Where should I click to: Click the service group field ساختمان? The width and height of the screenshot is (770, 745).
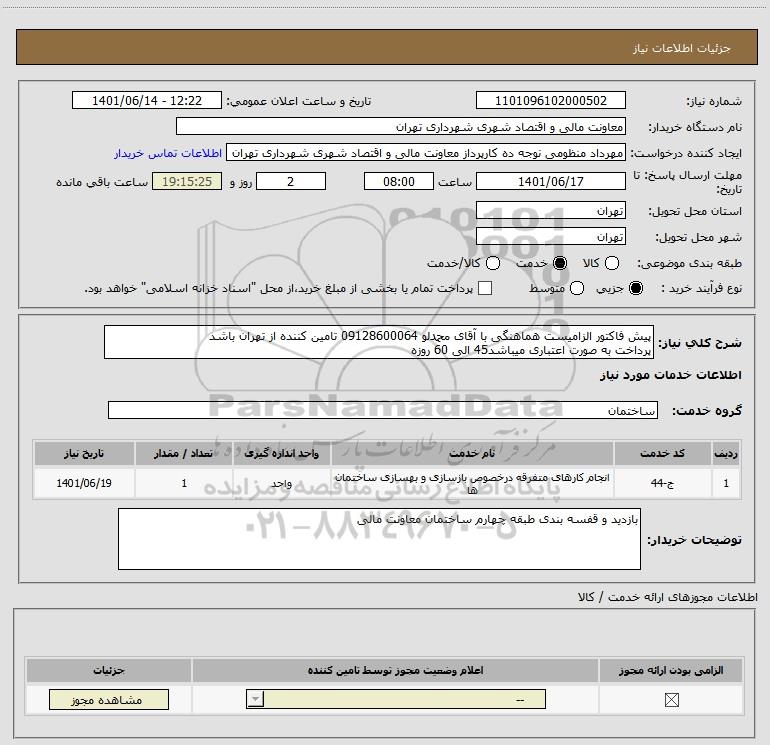click(x=383, y=410)
